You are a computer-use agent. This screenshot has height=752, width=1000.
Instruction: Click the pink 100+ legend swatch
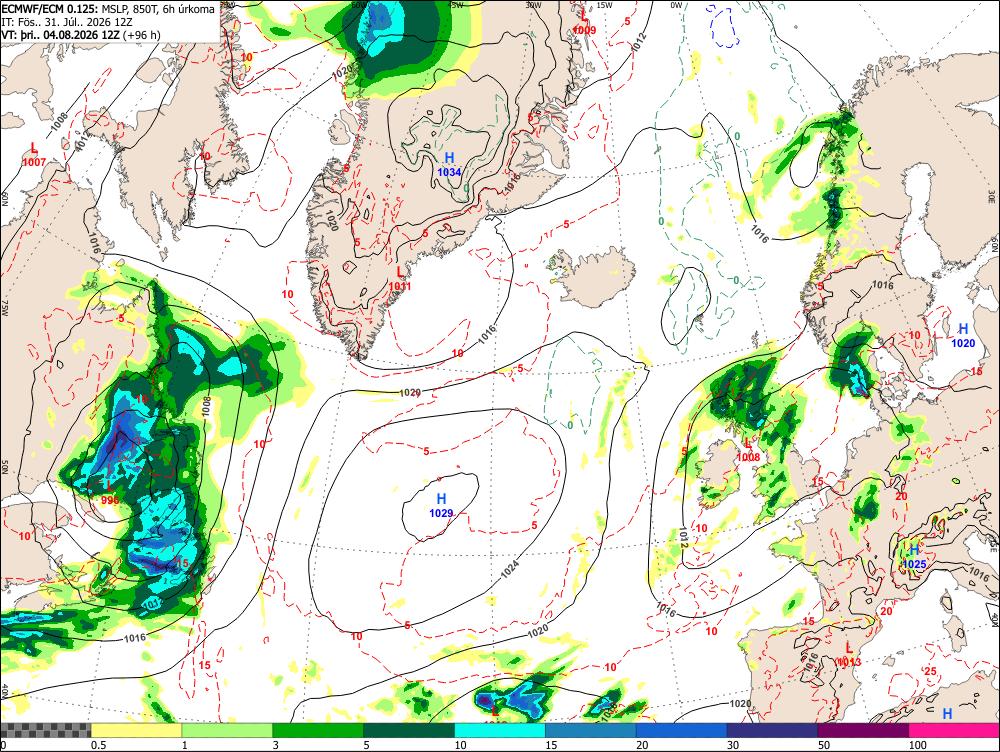[x=954, y=730]
